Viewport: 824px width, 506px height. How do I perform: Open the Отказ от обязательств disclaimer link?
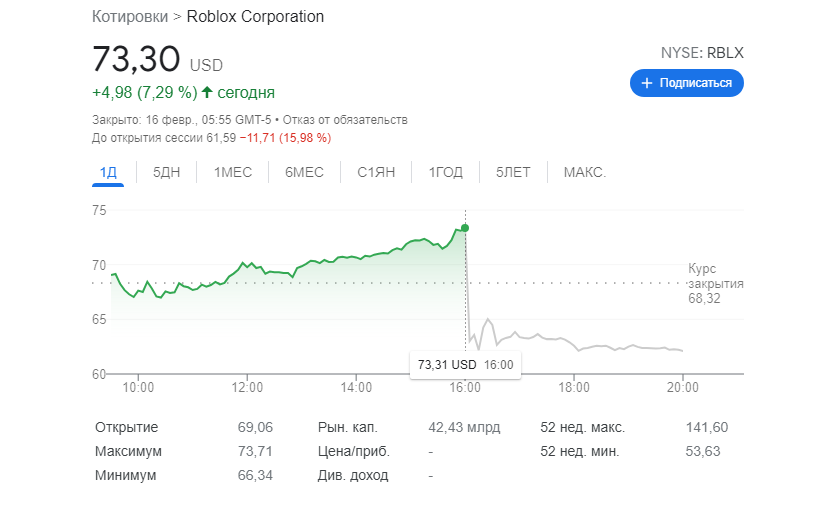[346, 120]
